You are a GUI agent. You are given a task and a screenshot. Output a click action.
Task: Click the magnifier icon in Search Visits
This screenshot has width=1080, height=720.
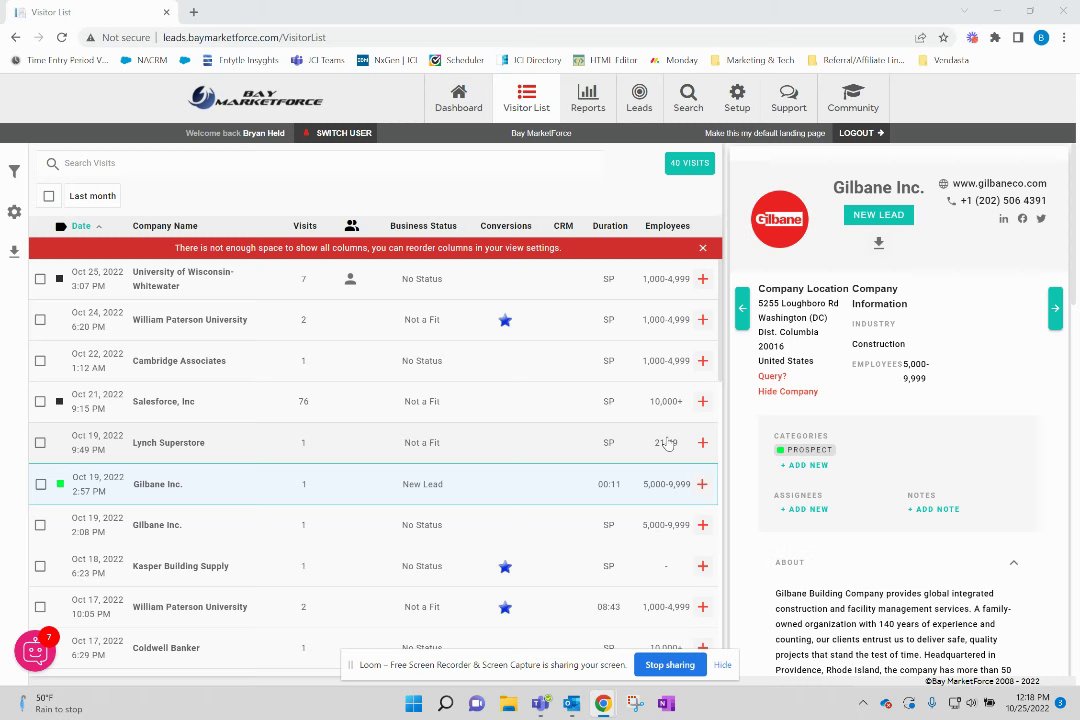52,163
